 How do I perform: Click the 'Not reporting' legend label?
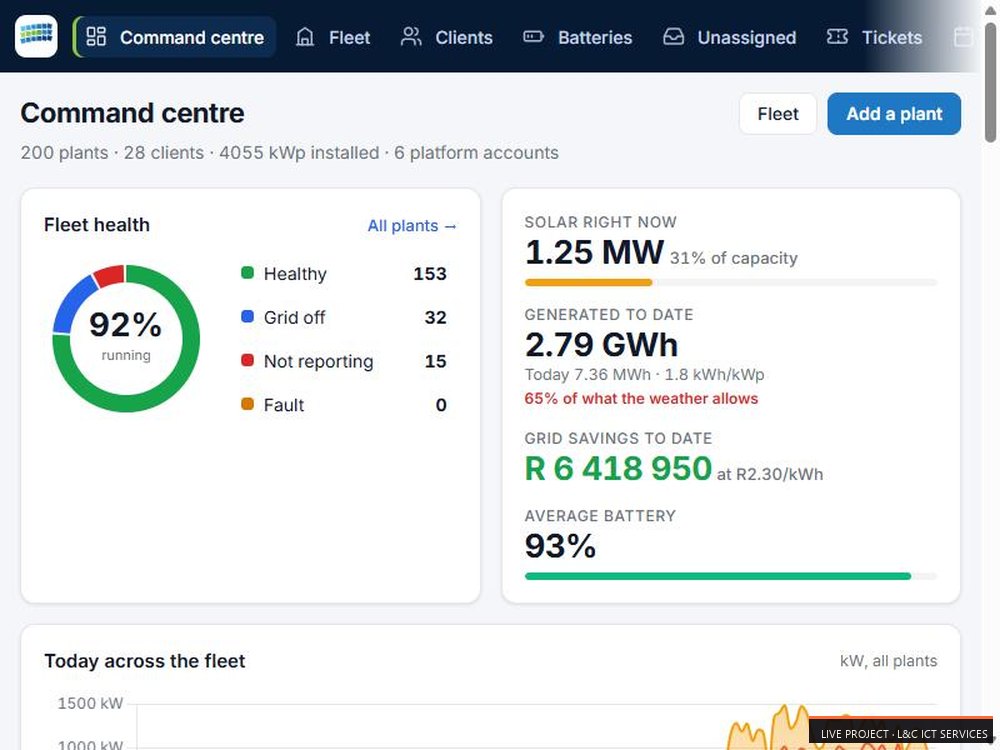click(x=318, y=361)
